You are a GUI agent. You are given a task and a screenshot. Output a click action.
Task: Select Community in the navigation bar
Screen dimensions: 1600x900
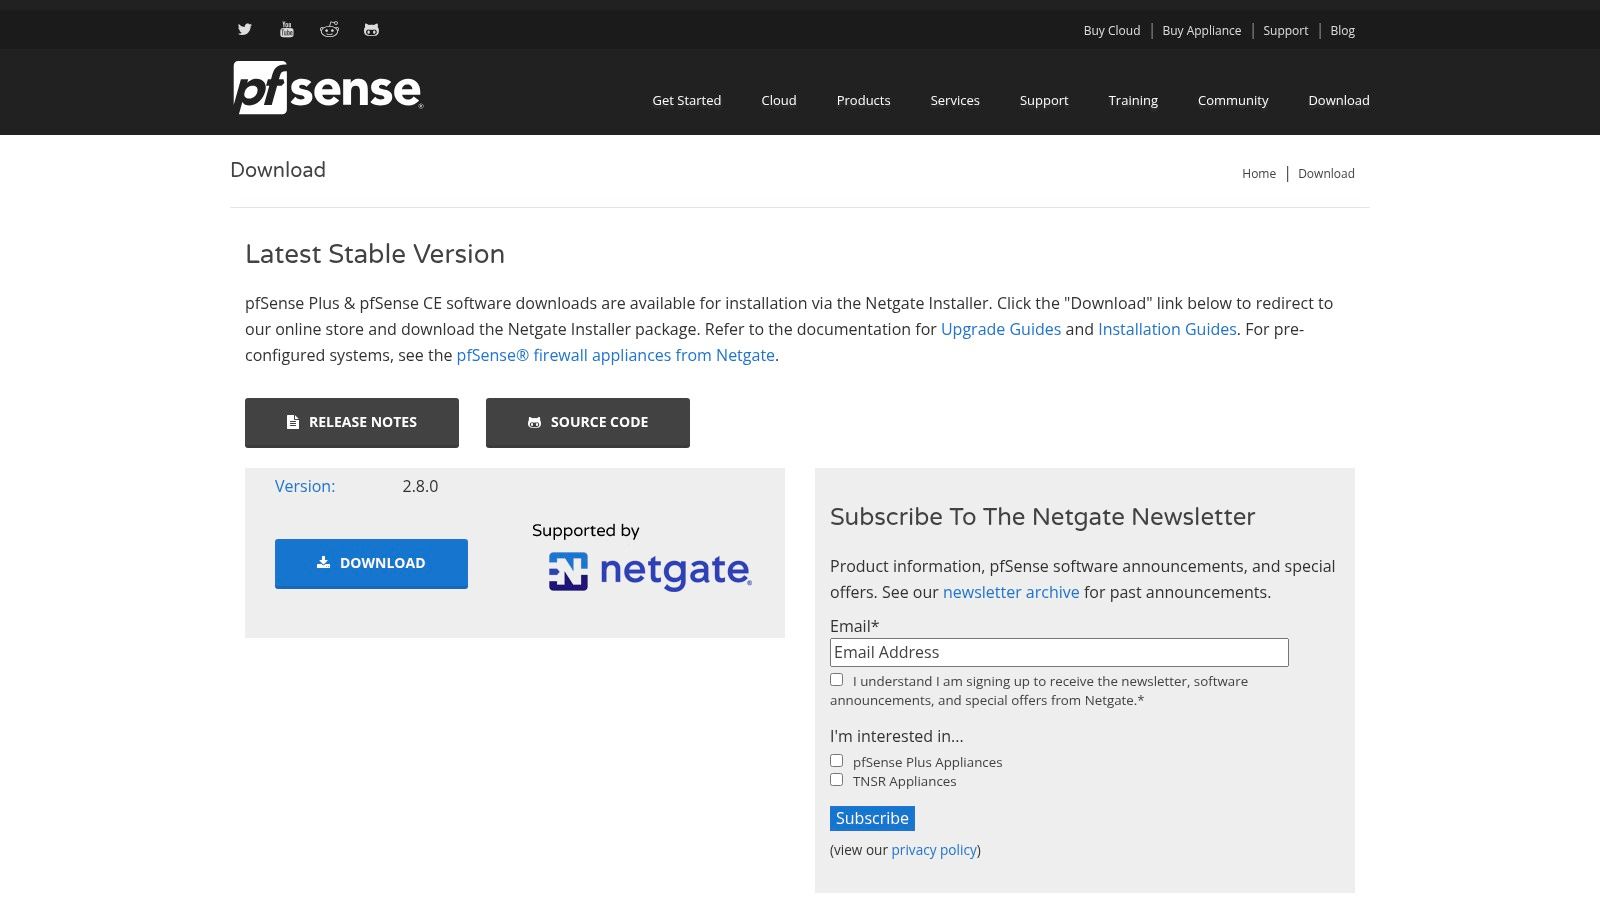click(x=1233, y=100)
